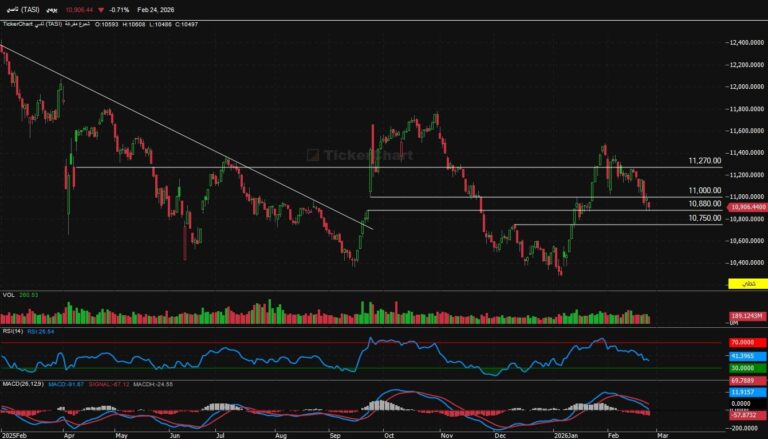Click the red 69.7889 MACD value tag
Viewport: 768px width, 439px height.
point(746,382)
